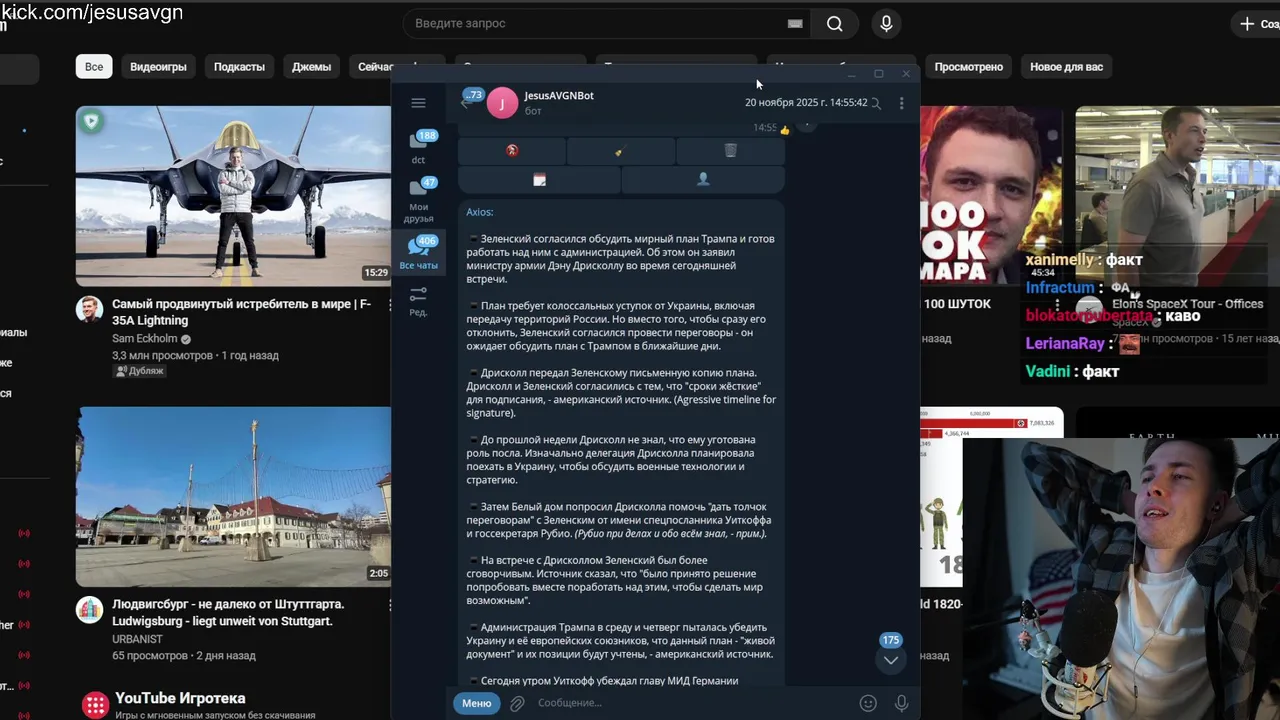Click the Дубляж badge under F-35A video
The width and height of the screenshot is (1280, 720).
140,371
